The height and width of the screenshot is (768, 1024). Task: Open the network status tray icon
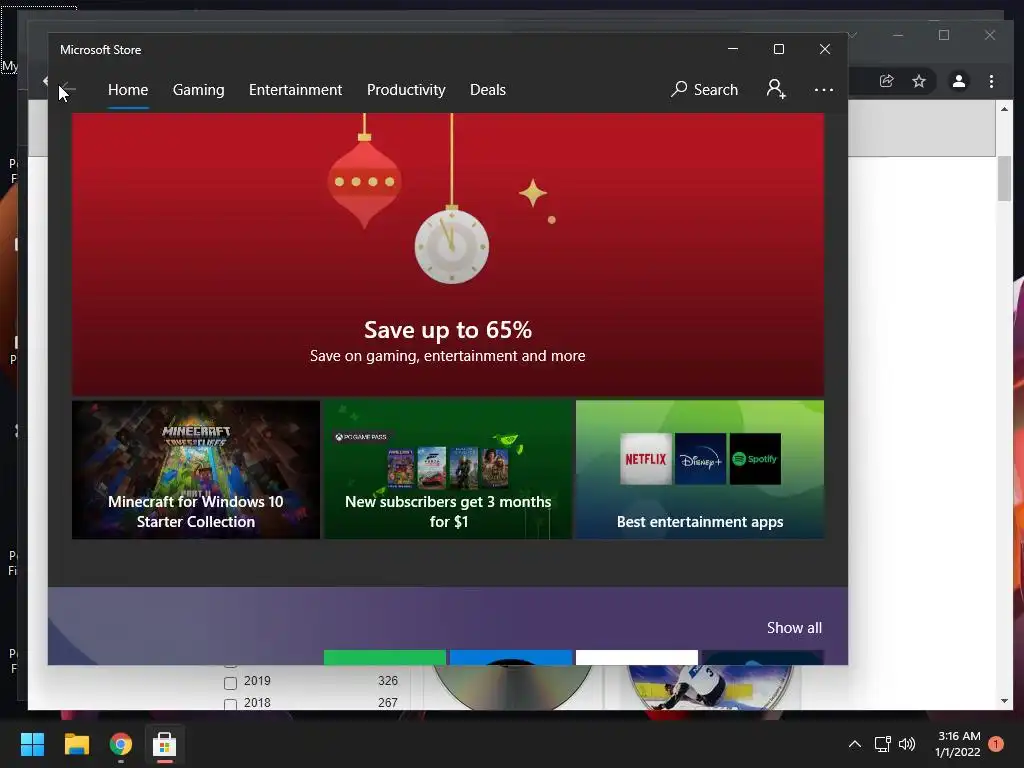[x=883, y=744]
